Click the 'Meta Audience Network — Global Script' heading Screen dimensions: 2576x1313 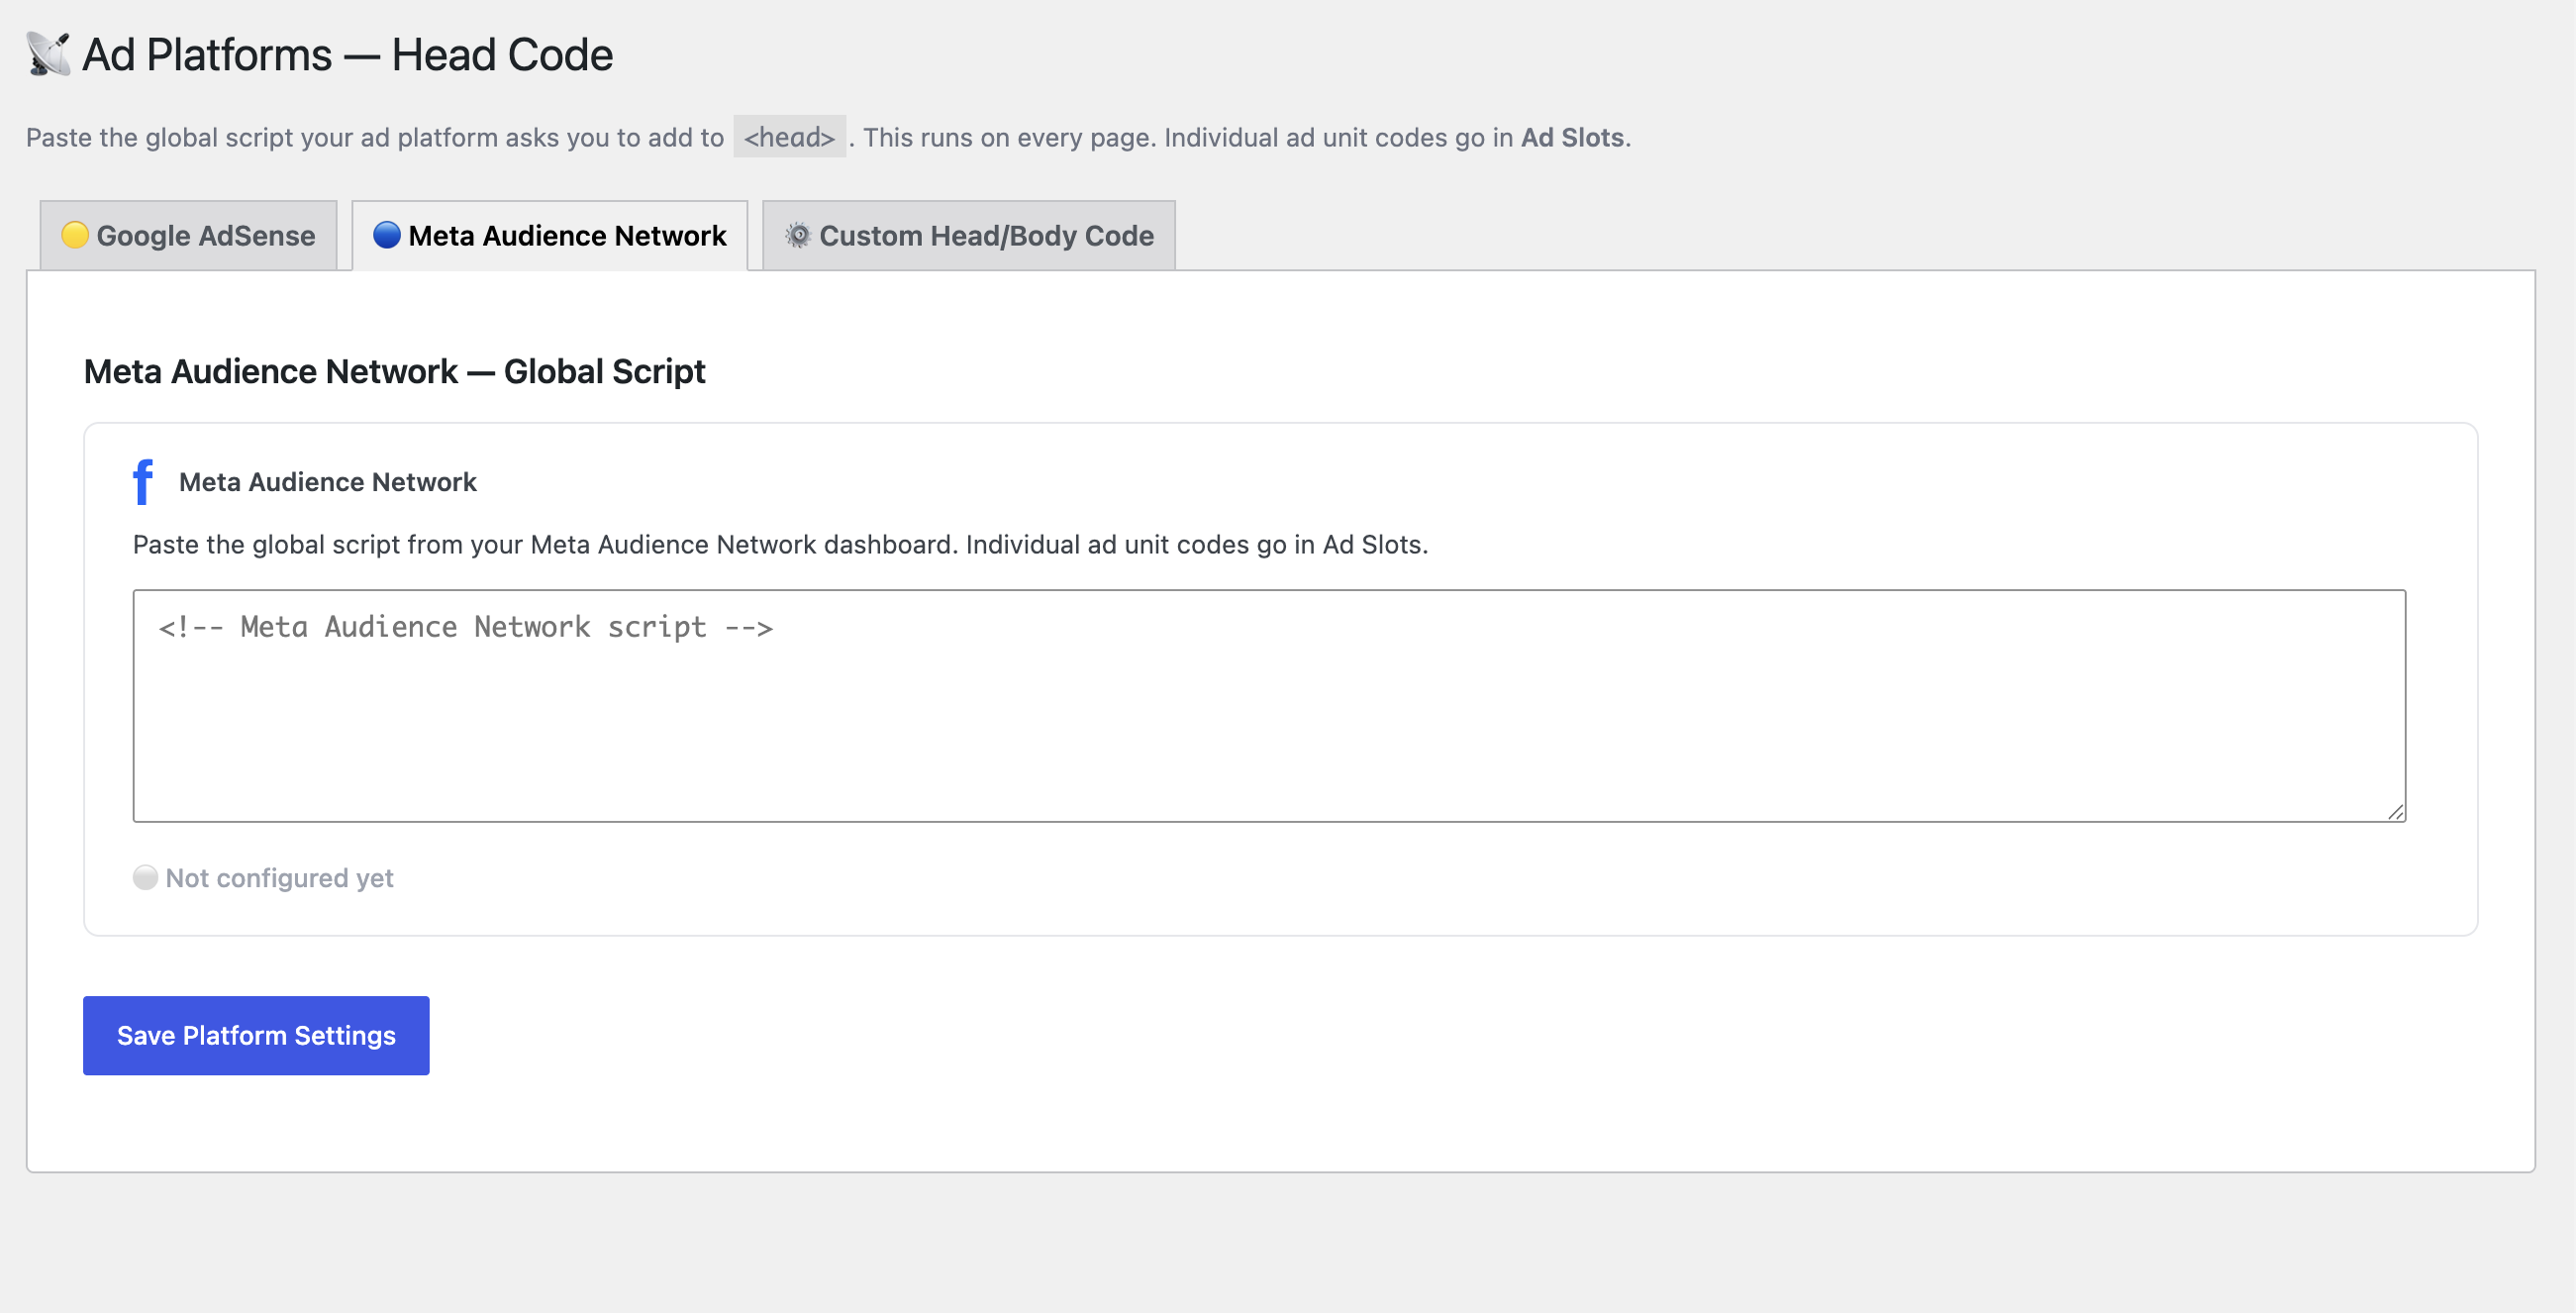pos(394,371)
